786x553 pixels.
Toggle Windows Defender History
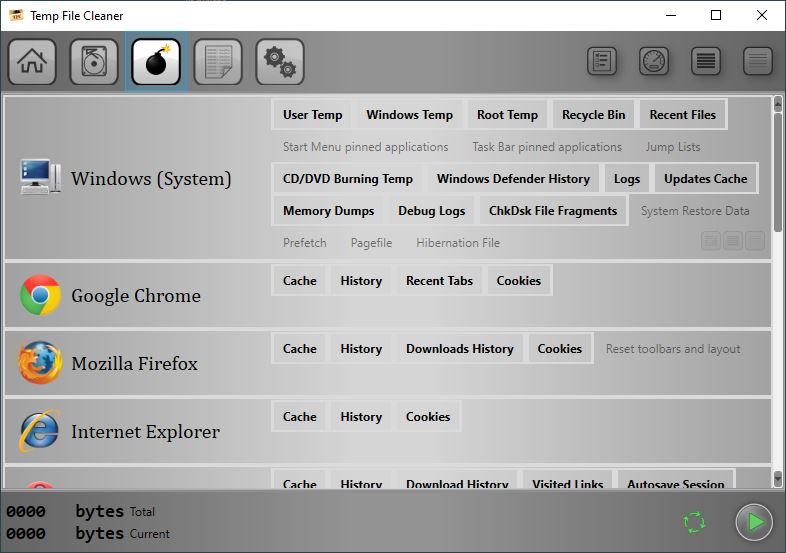click(513, 179)
